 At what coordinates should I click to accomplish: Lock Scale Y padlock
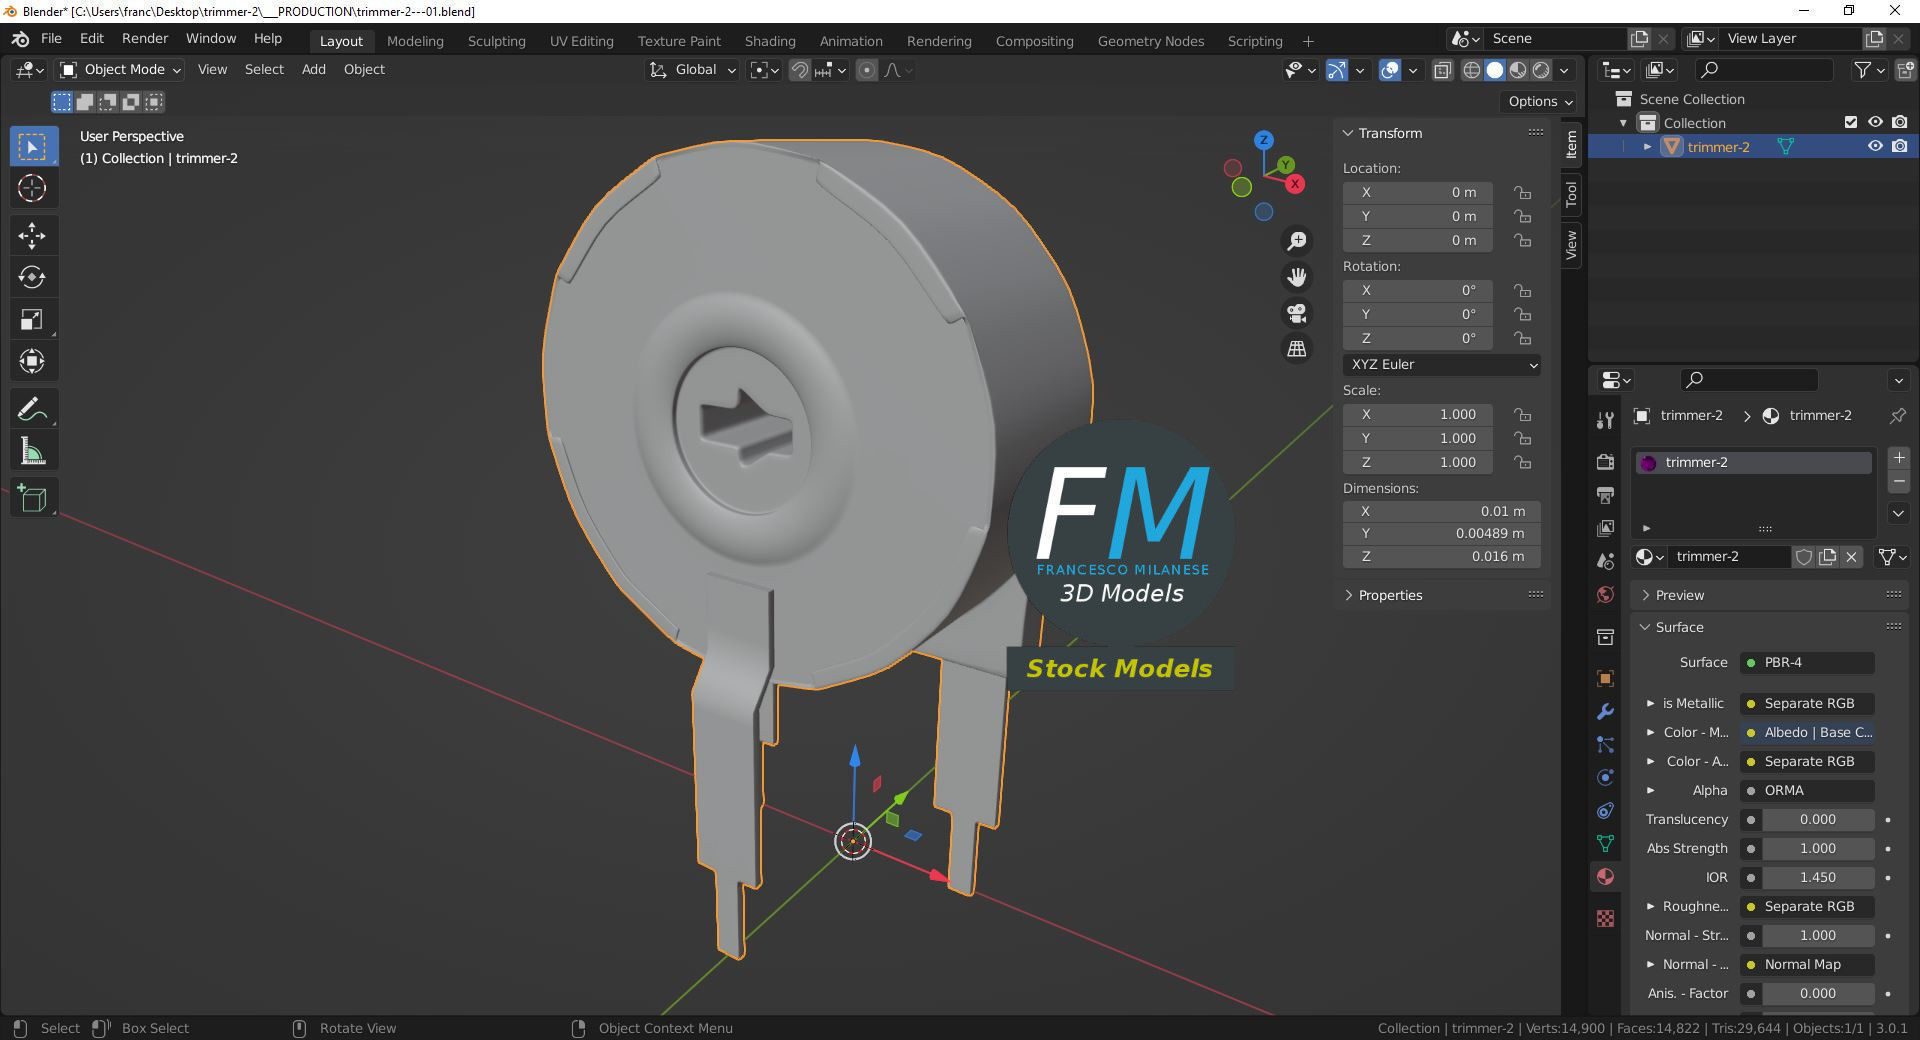click(1522, 438)
